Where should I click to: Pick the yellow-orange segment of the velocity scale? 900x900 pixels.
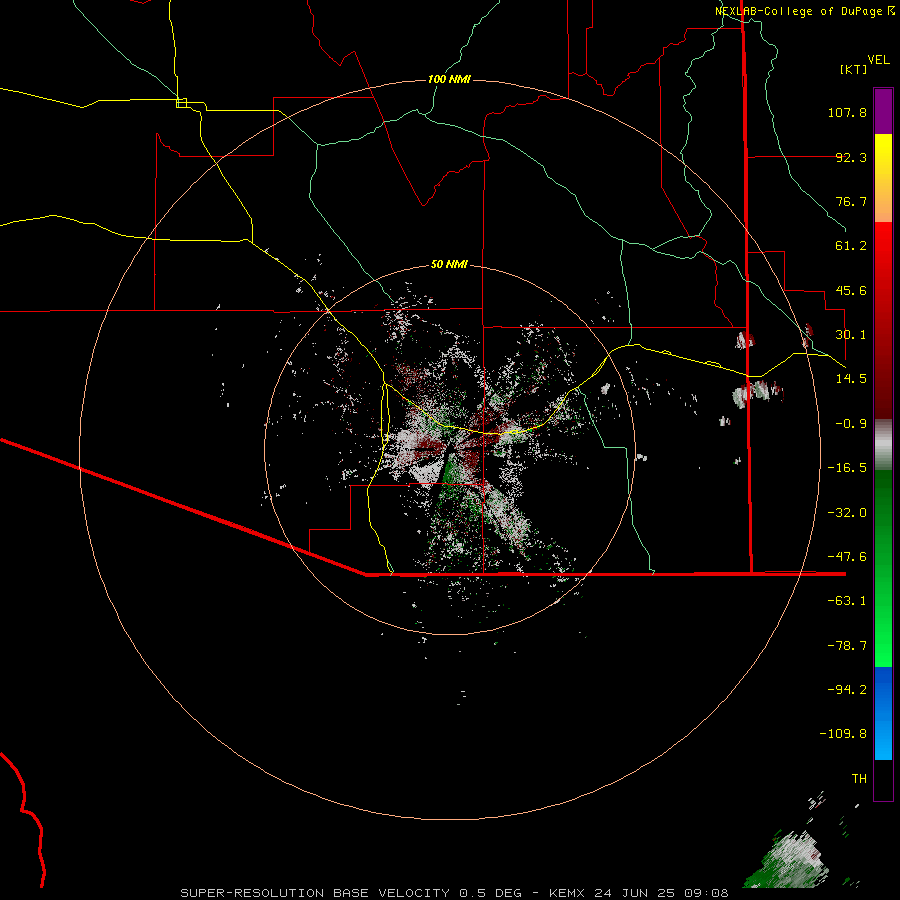pos(883,178)
